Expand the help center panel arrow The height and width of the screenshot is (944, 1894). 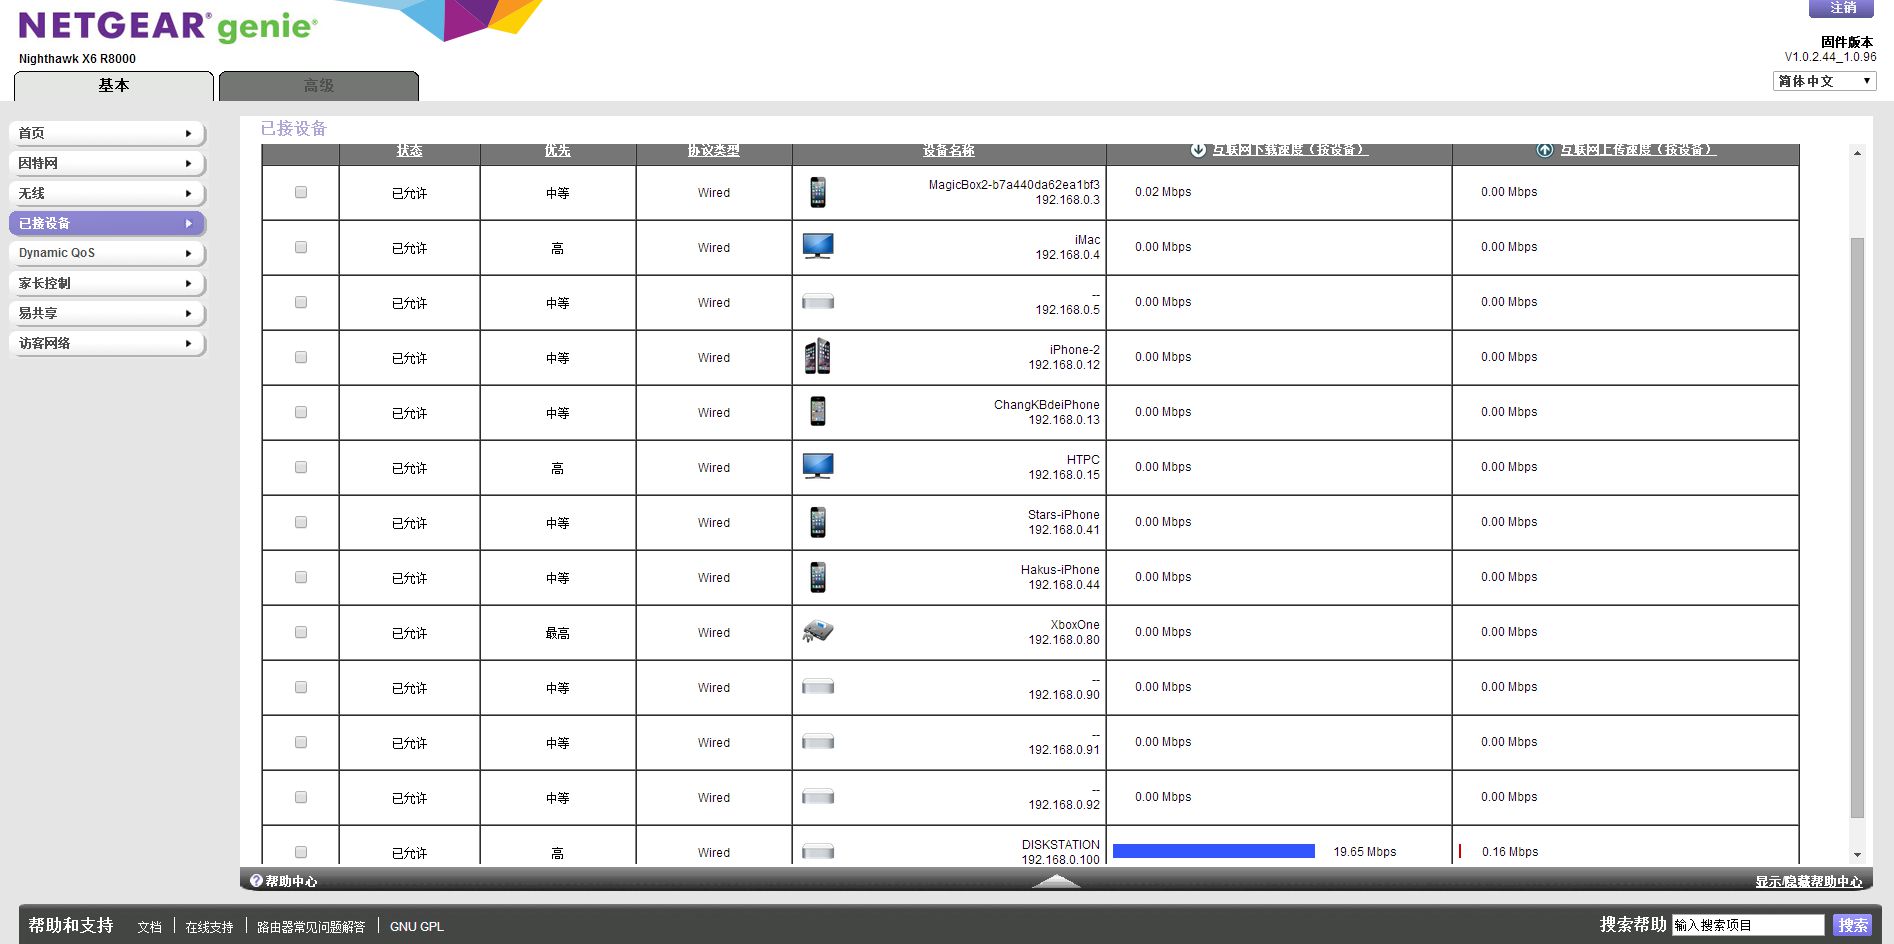tap(1056, 881)
